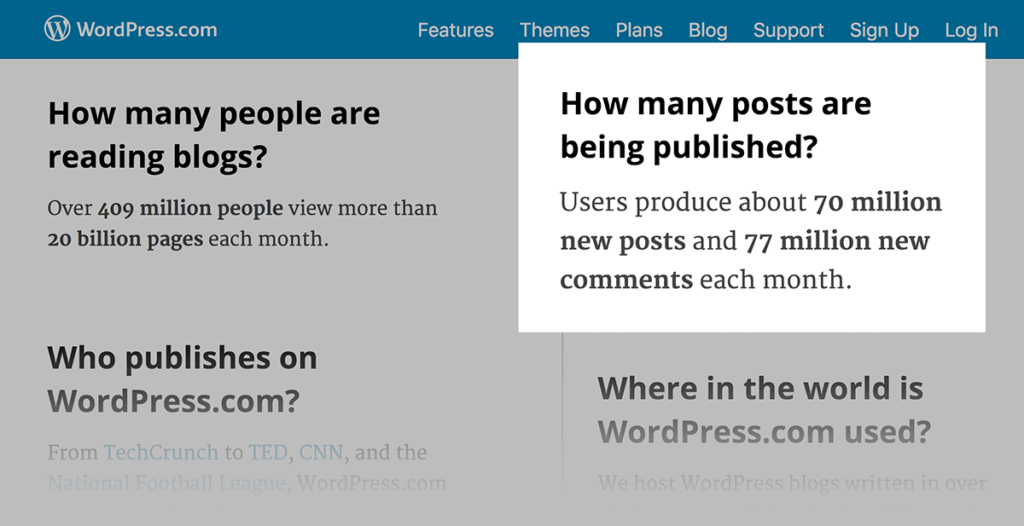
Task: Click the WordPress circular logo icon
Action: point(58,29)
